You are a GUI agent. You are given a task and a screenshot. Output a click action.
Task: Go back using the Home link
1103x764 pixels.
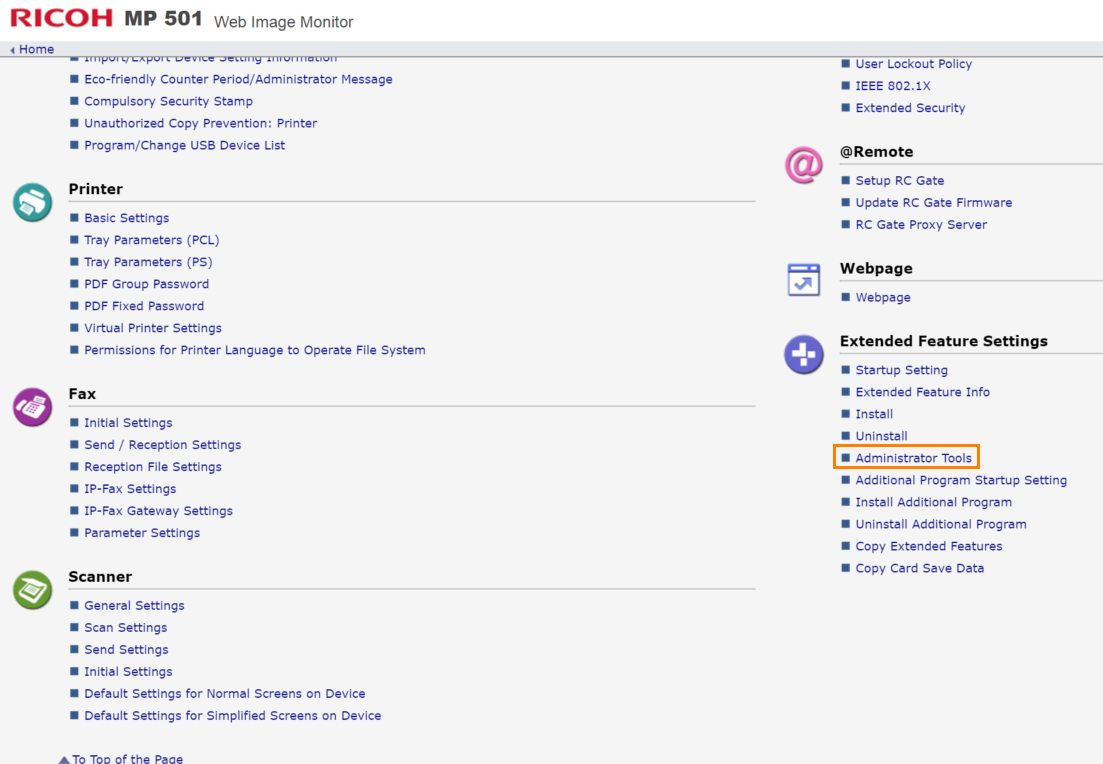pos(36,49)
